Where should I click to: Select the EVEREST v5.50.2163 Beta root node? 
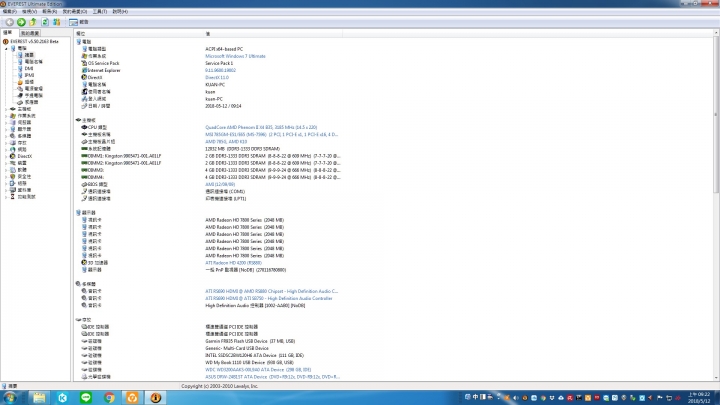[x=31, y=41]
